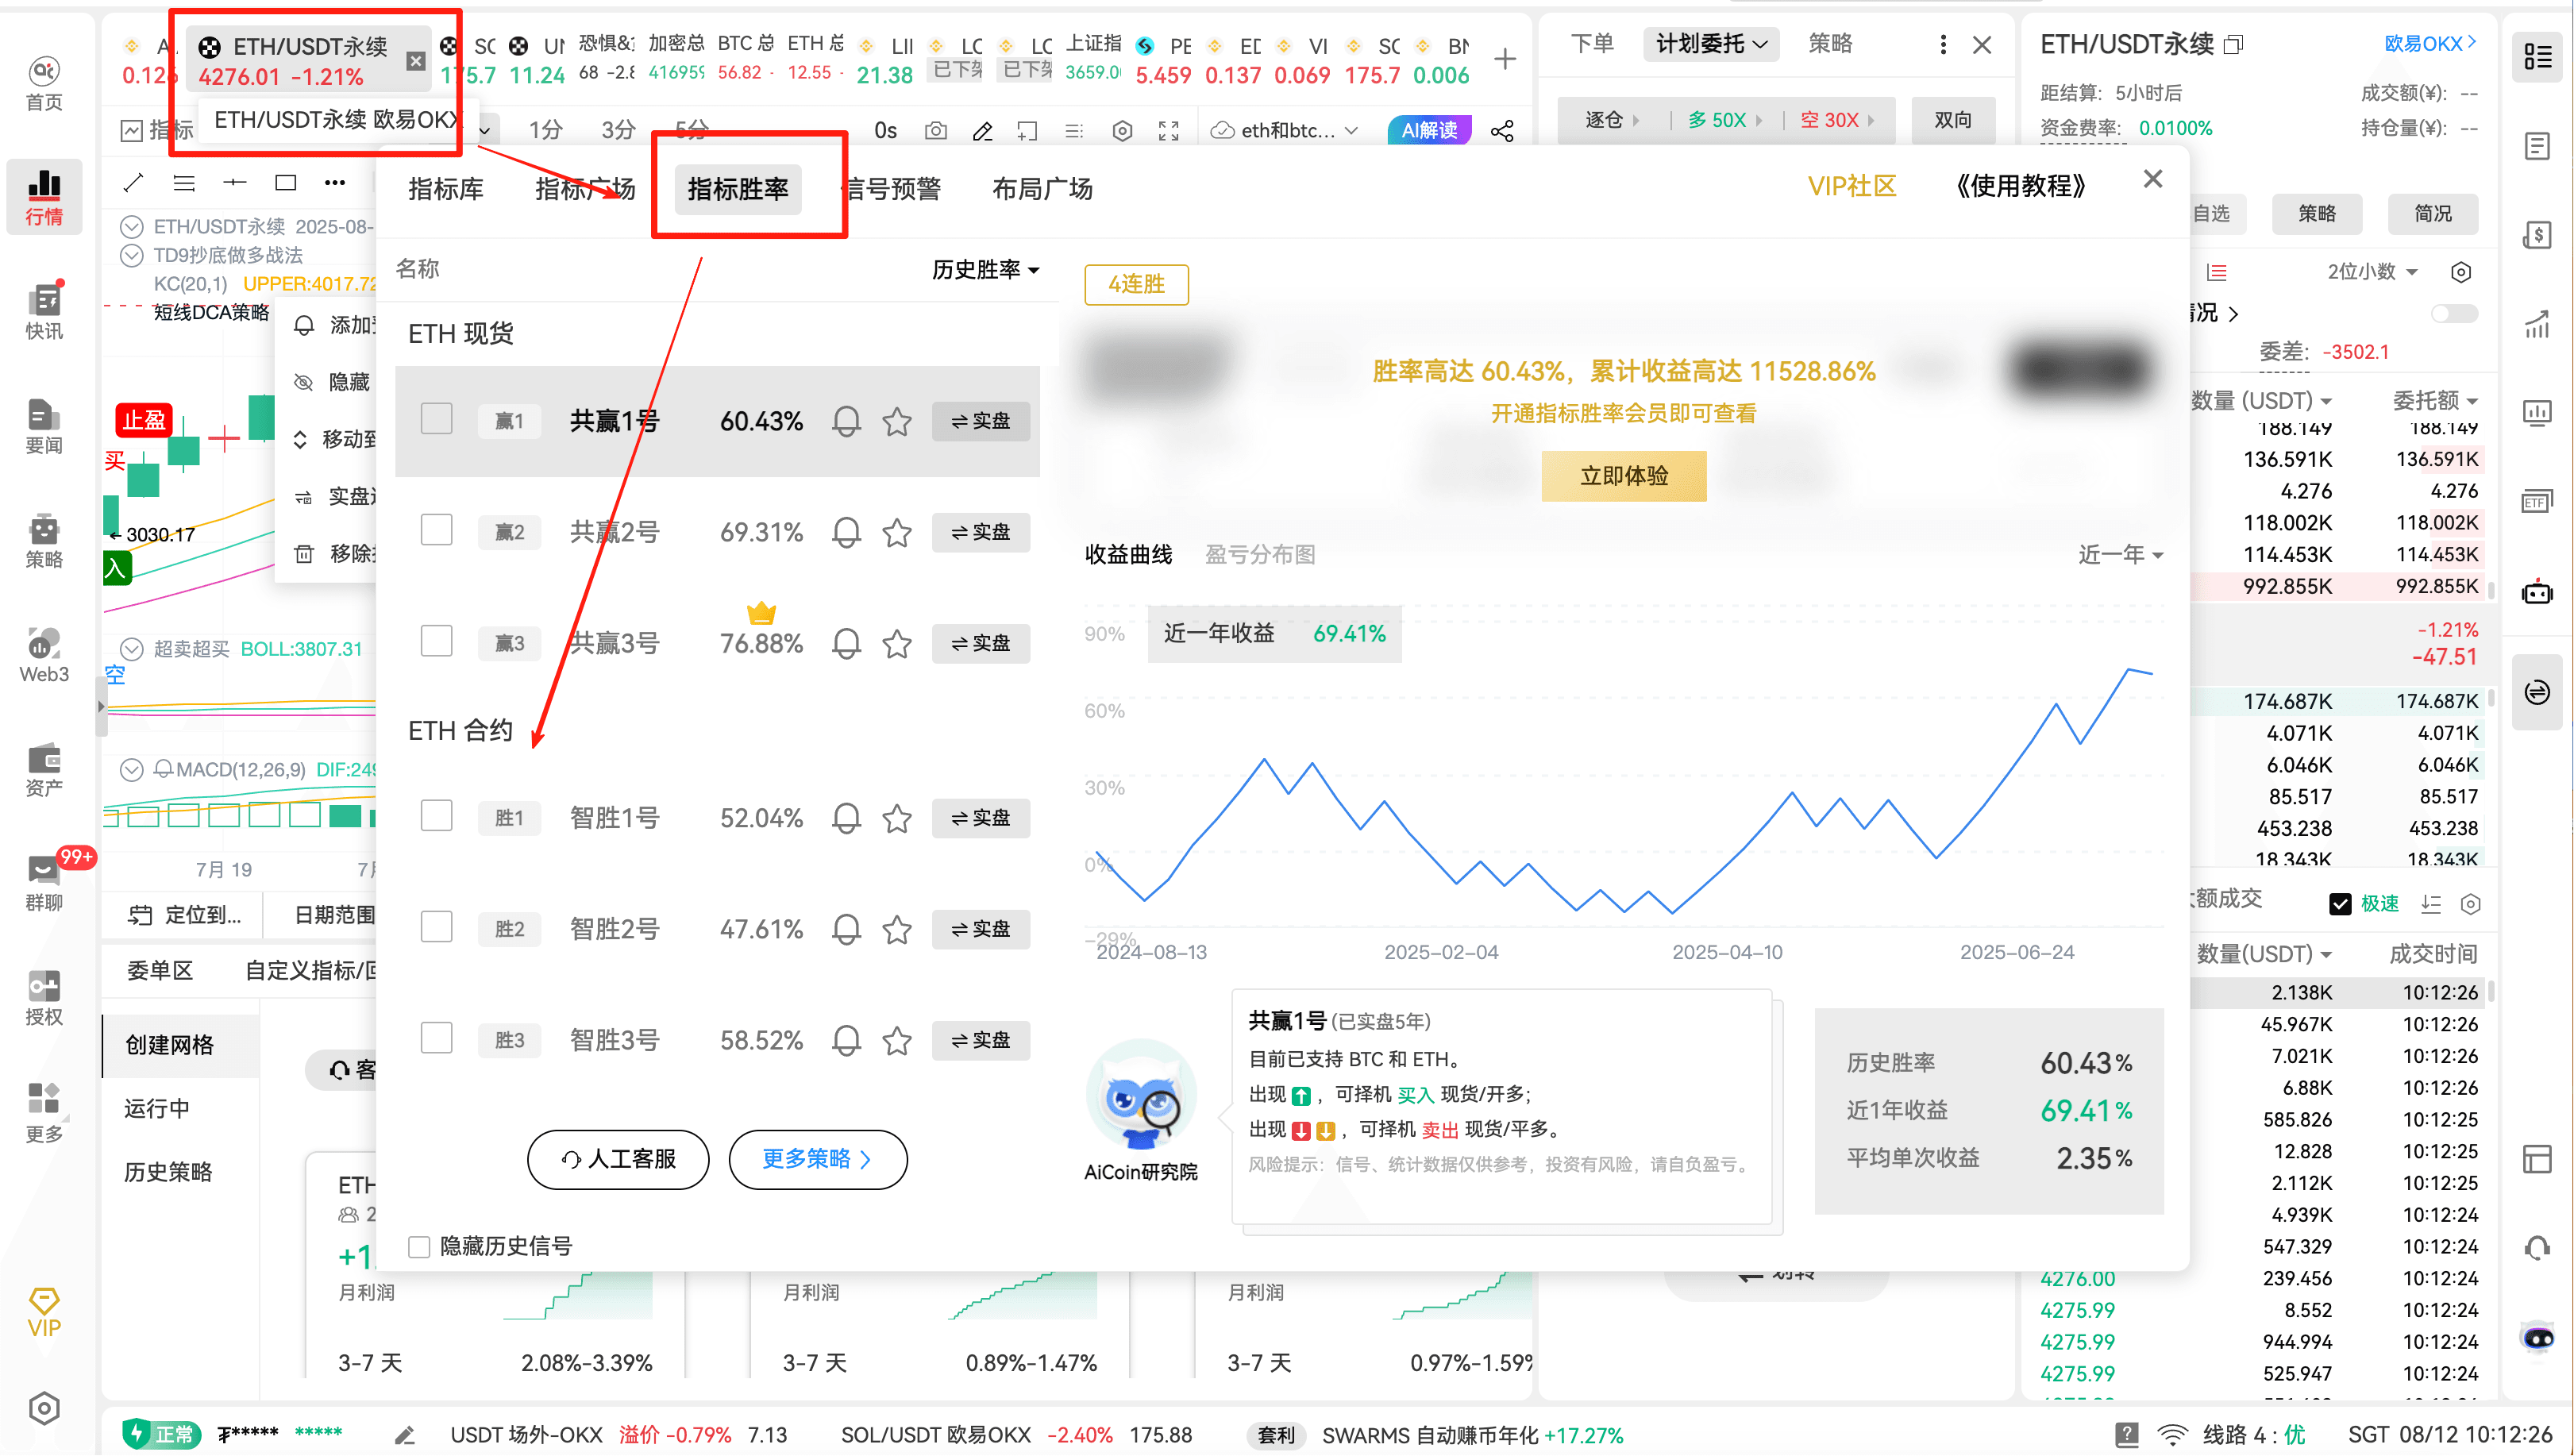Click the 实盘 button for 共赢3号
The image size is (2574, 1456).
(x=980, y=643)
